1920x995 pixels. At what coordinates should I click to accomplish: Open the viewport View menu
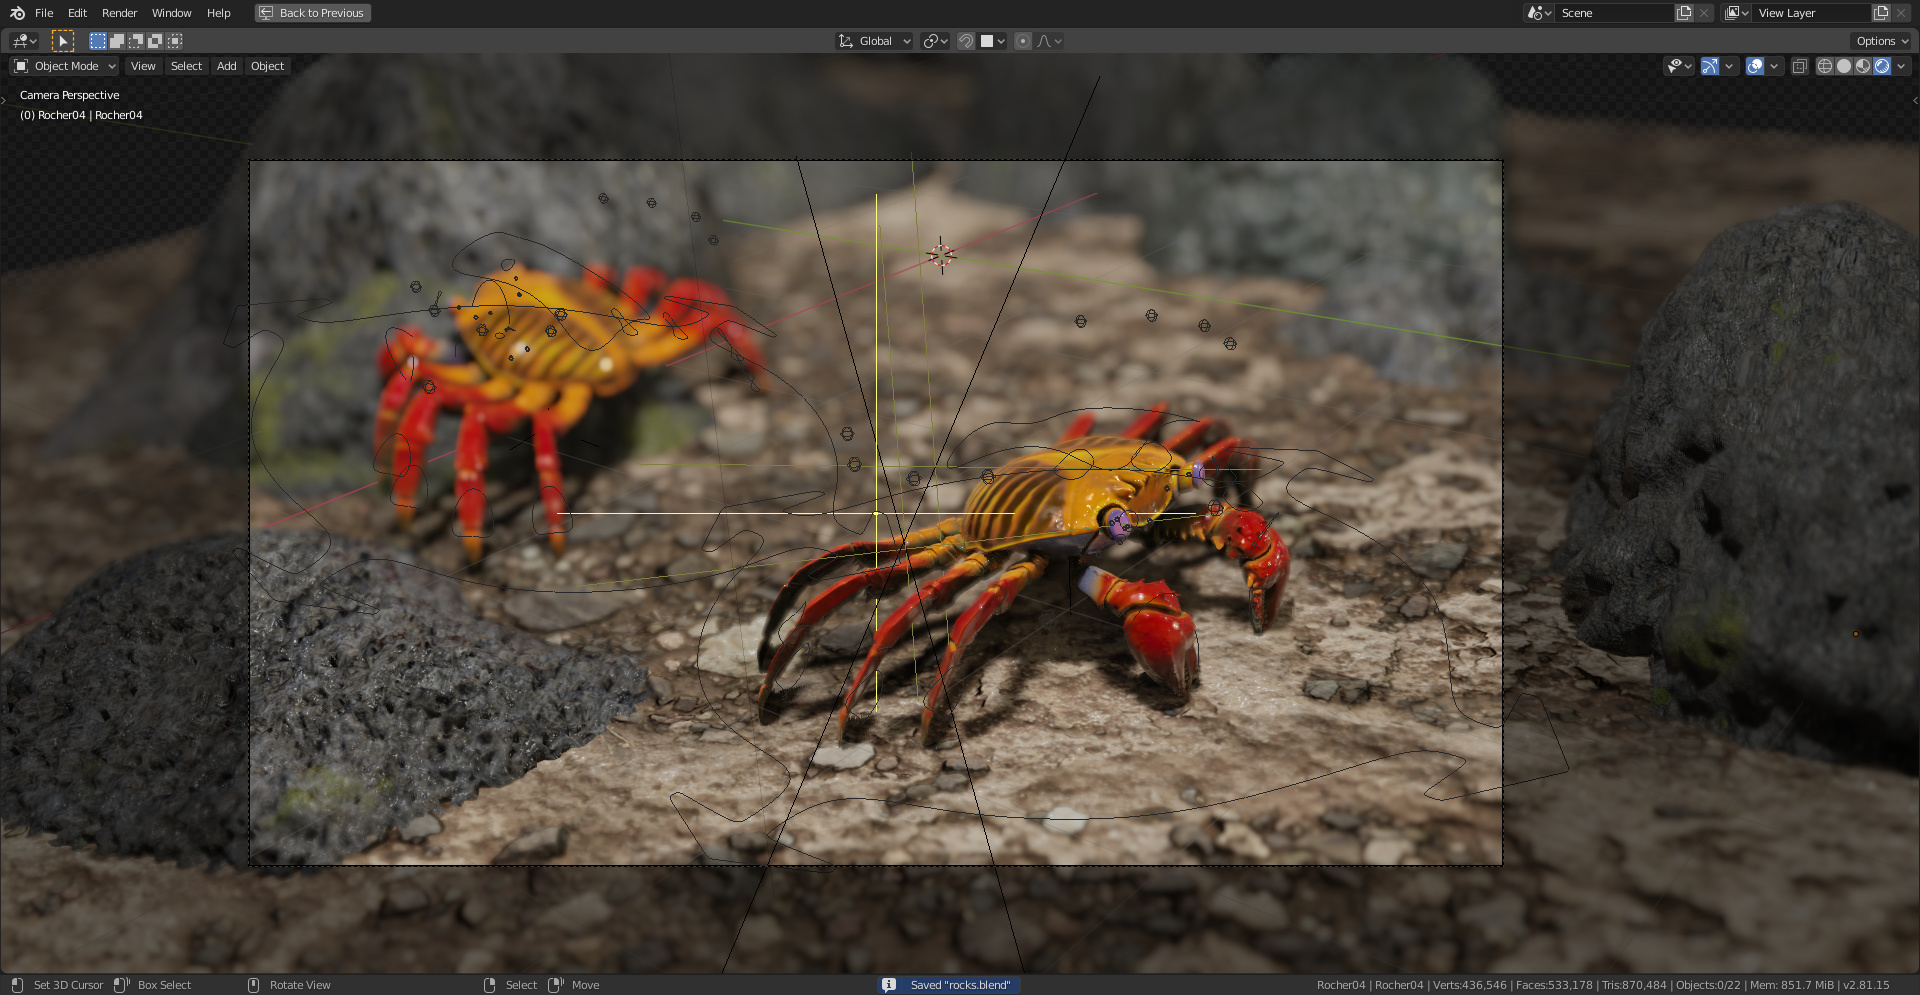tap(143, 66)
